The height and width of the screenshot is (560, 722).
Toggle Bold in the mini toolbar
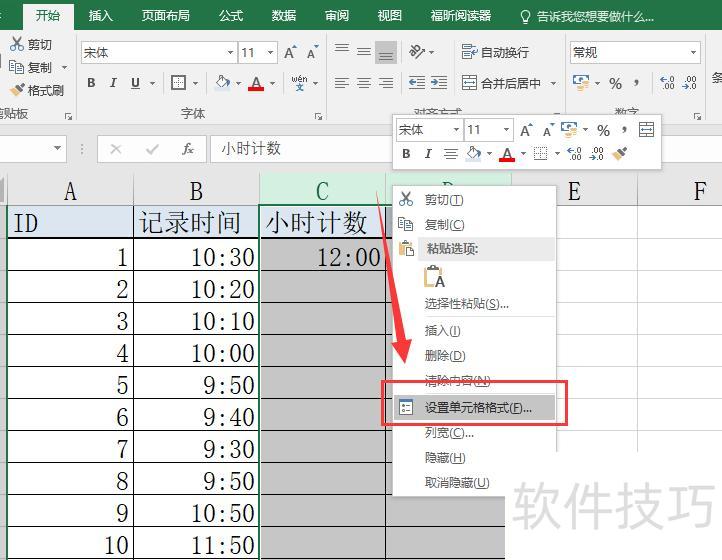coord(406,153)
